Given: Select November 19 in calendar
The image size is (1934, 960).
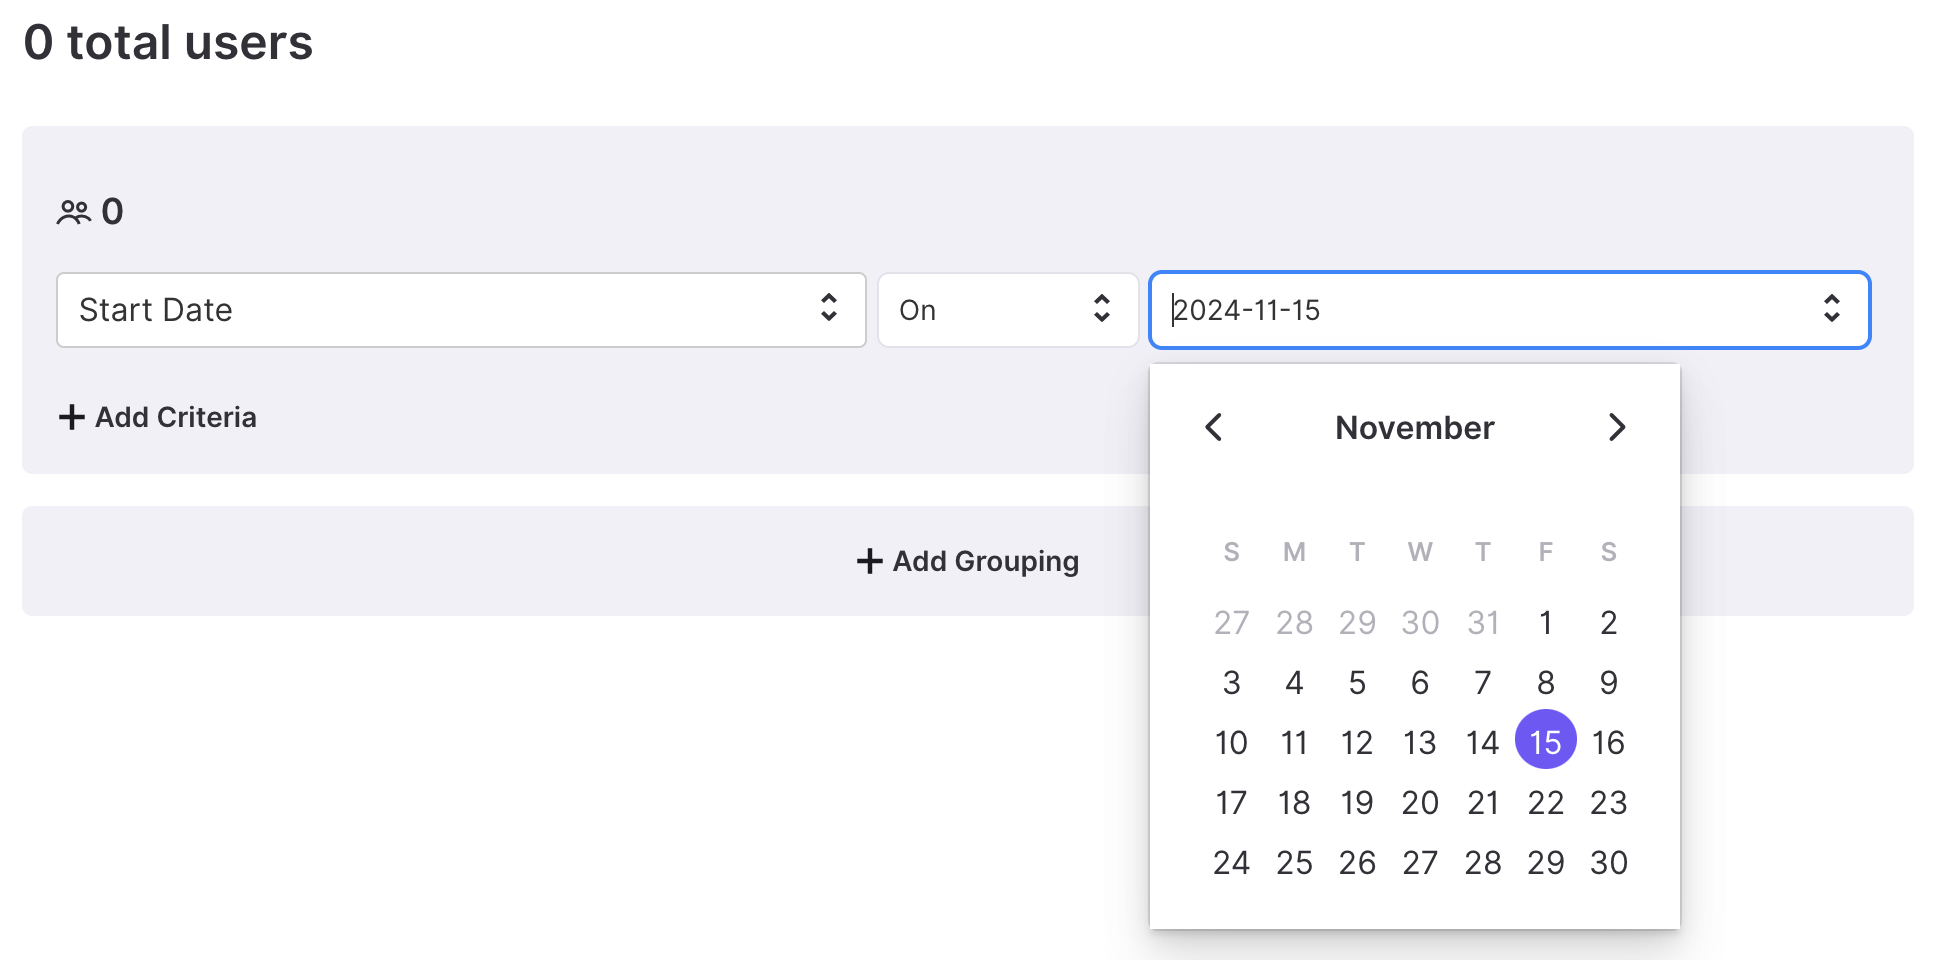Looking at the screenshot, I should 1357,803.
